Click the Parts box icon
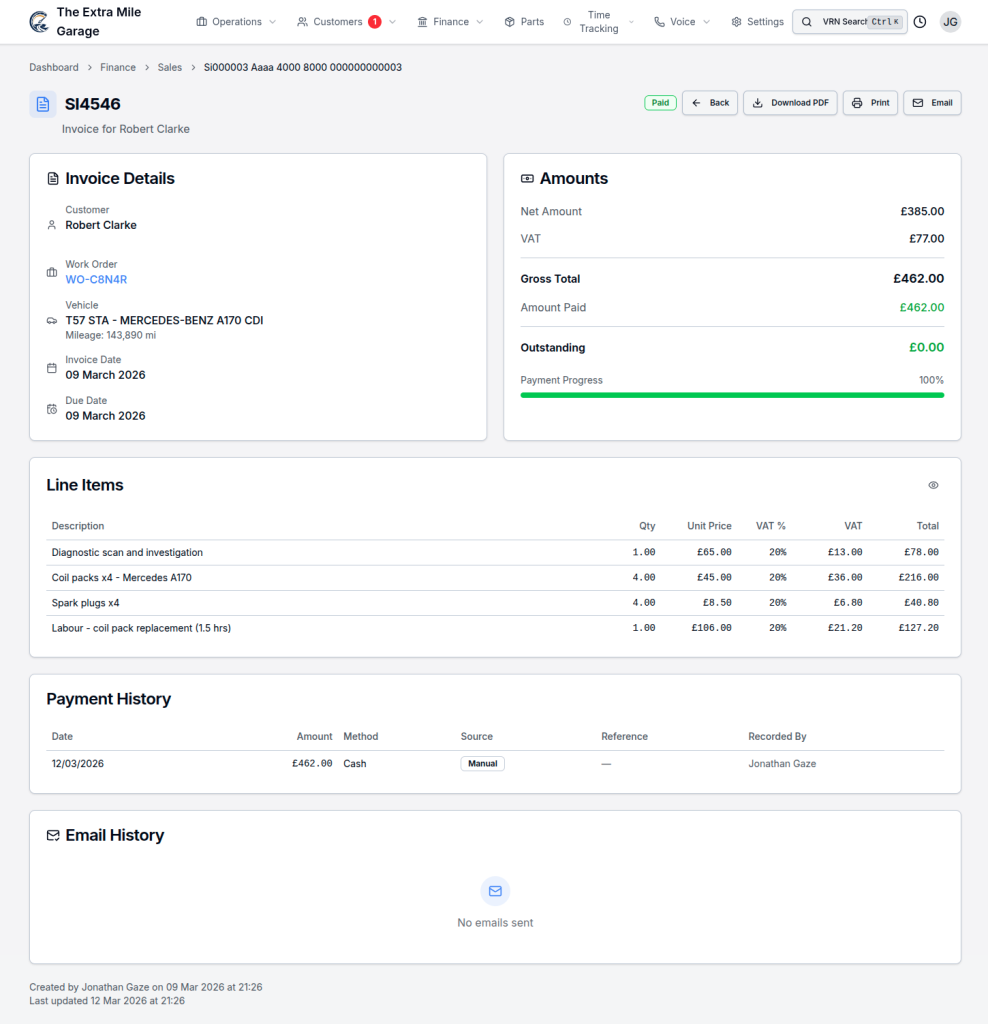The height and width of the screenshot is (1024, 988). point(510,22)
